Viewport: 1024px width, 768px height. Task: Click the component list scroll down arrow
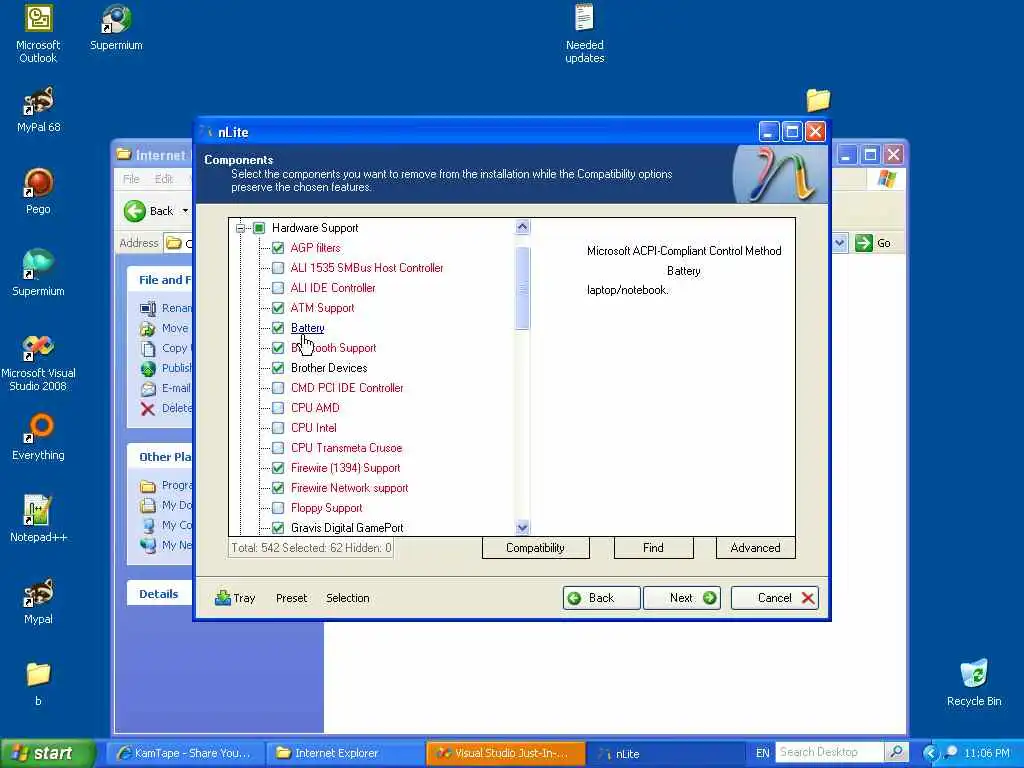[x=522, y=527]
